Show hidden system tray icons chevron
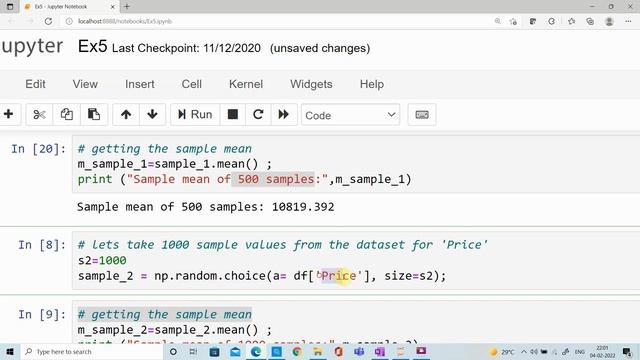Screen dimensions: 640x360 pos(524,351)
